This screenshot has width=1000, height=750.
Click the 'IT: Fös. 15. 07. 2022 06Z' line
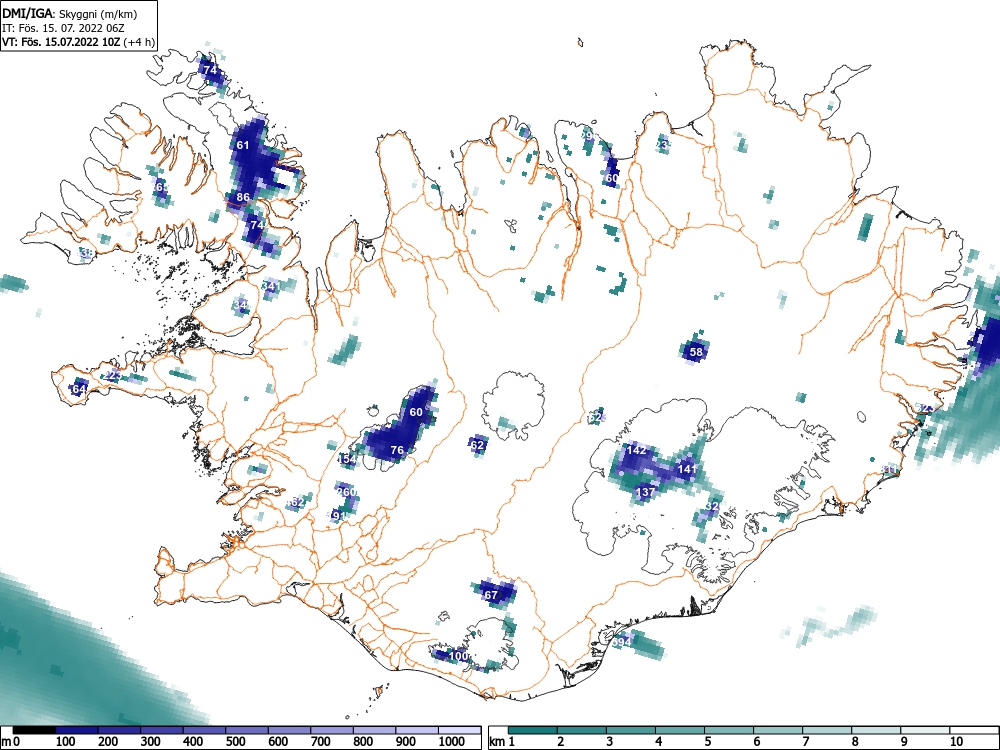click(62, 28)
